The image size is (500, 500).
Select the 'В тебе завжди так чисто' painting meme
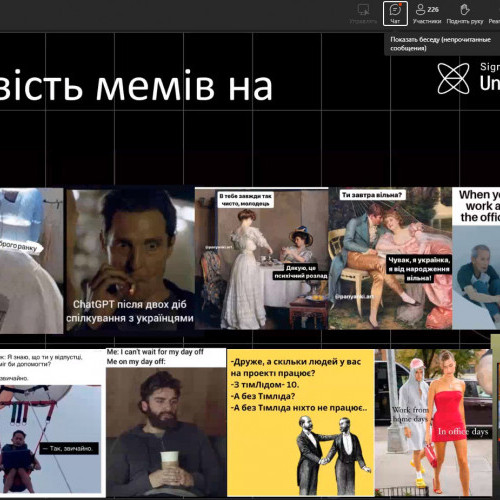pos(262,259)
